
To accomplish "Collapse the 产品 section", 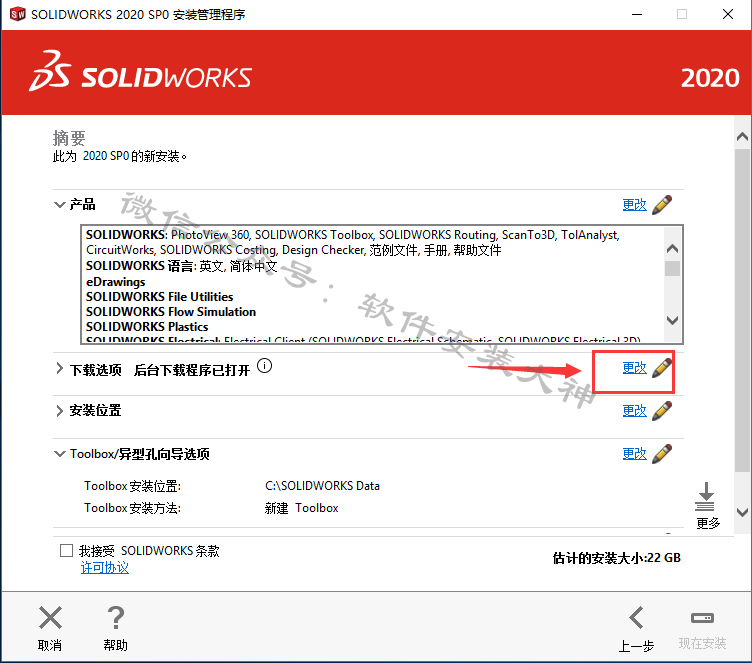I will tap(59, 205).
